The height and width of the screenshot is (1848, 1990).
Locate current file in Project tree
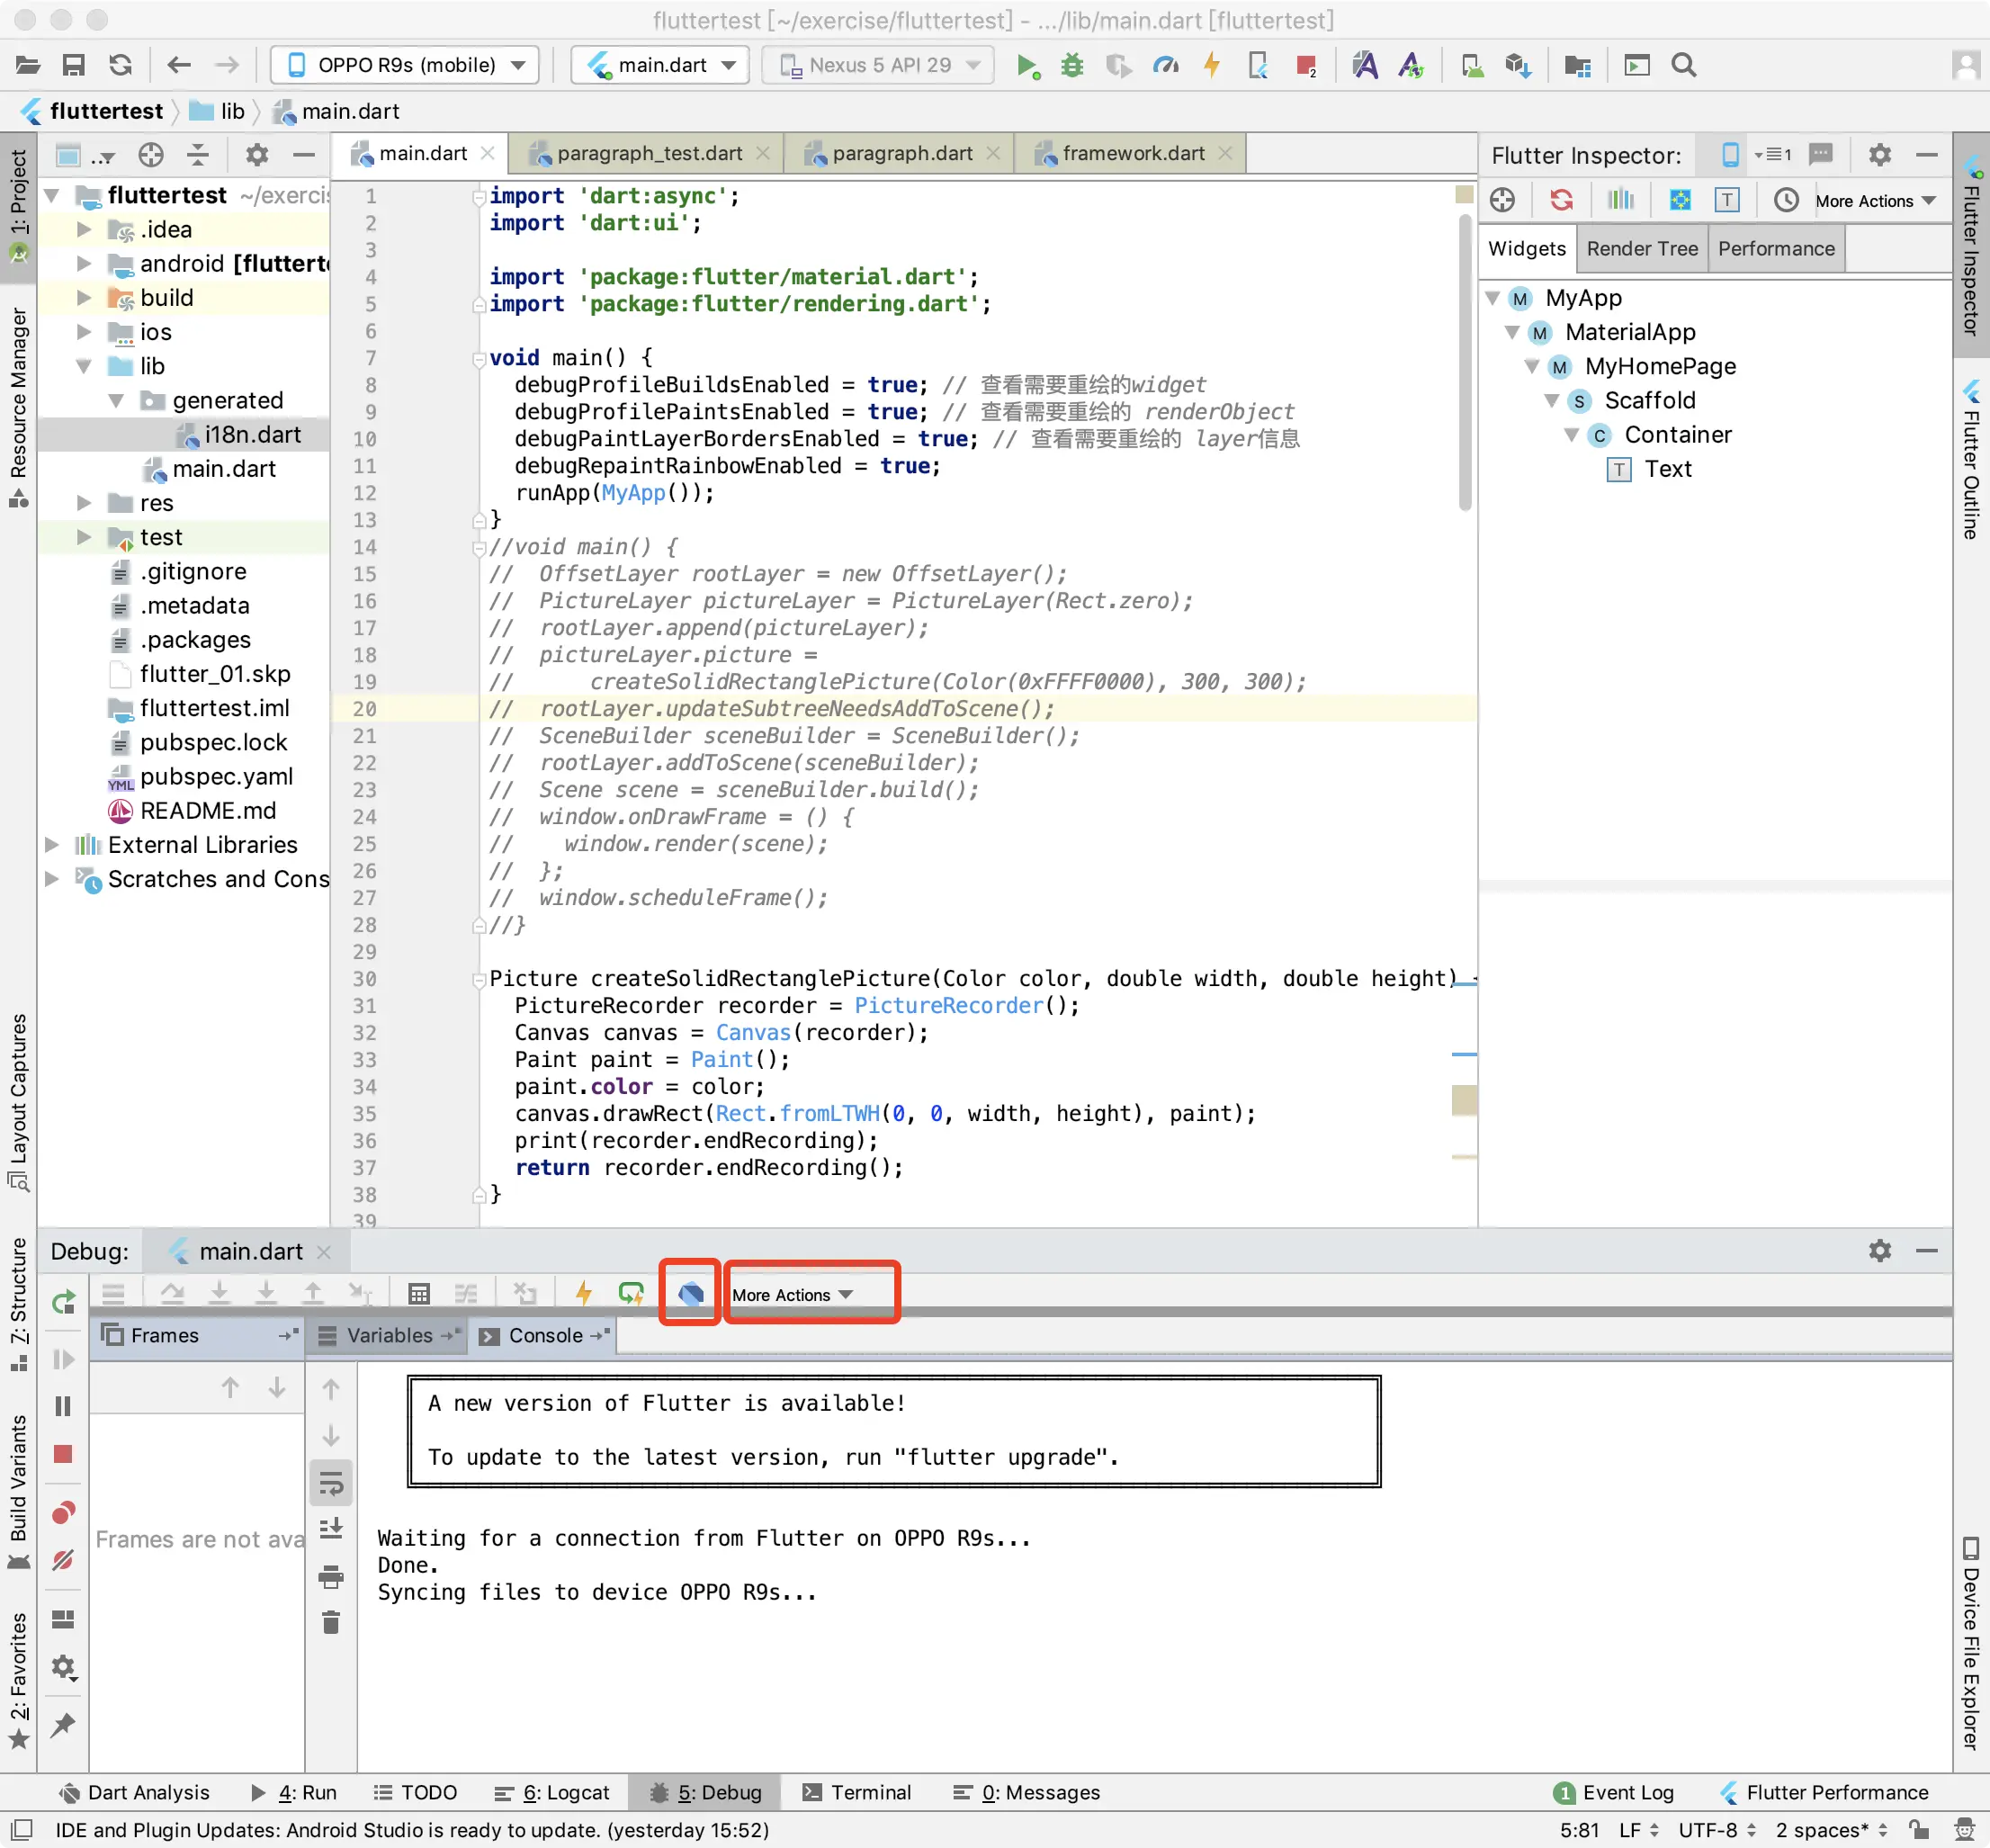click(151, 155)
